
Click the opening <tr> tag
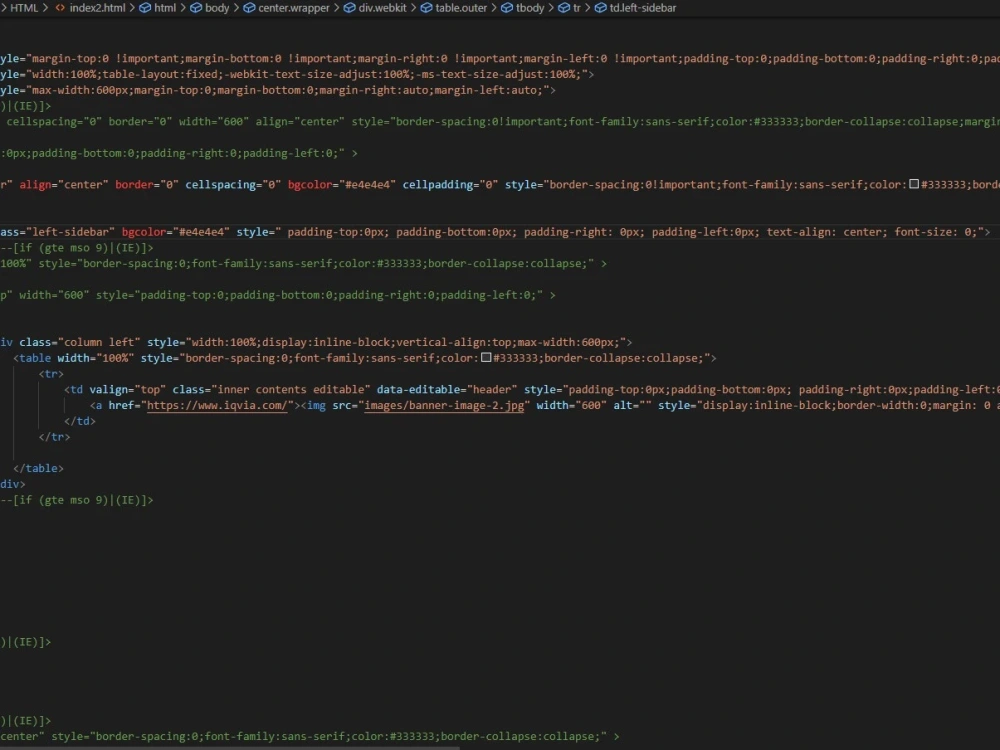coord(51,374)
